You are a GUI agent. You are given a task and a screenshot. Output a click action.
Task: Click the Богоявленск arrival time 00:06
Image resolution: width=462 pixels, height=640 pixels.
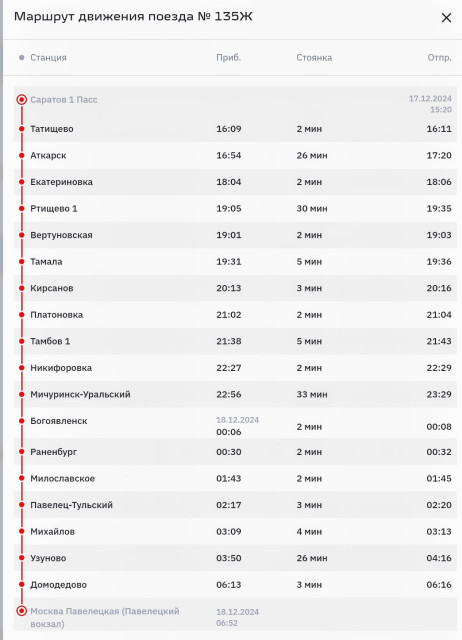229,432
